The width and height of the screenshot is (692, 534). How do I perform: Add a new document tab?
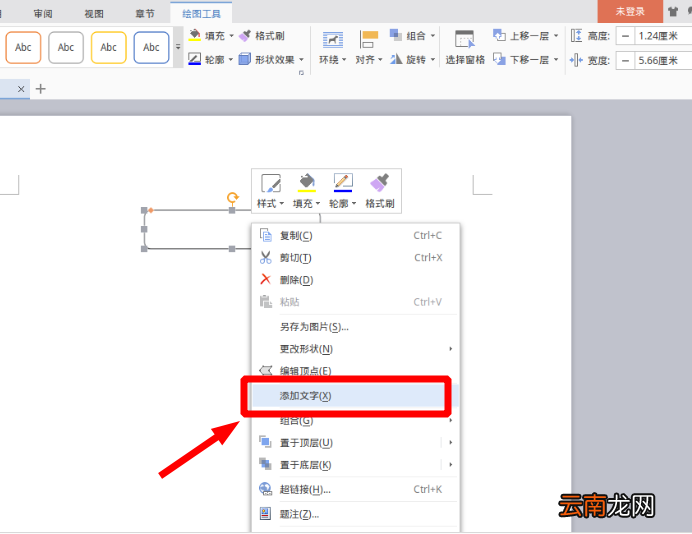click(41, 89)
